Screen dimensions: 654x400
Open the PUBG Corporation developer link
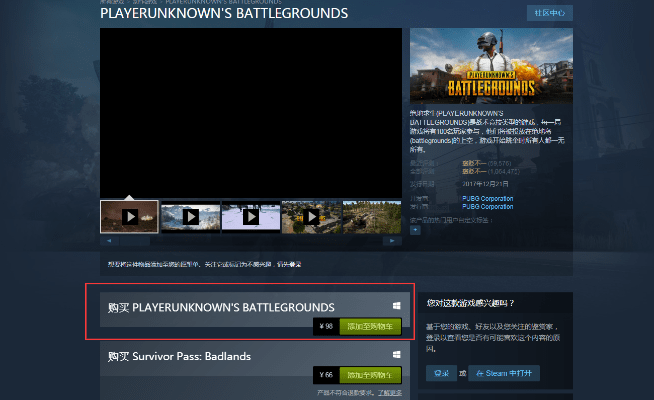click(488, 199)
